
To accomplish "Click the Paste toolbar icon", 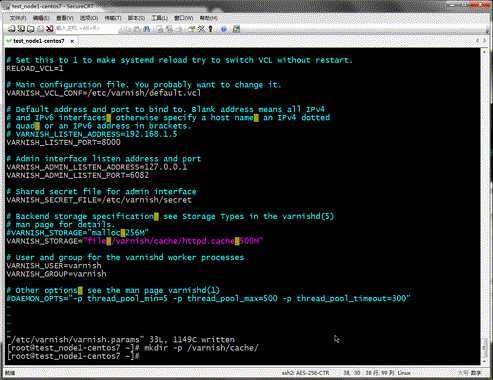I will pyautogui.click(x=137, y=29).
